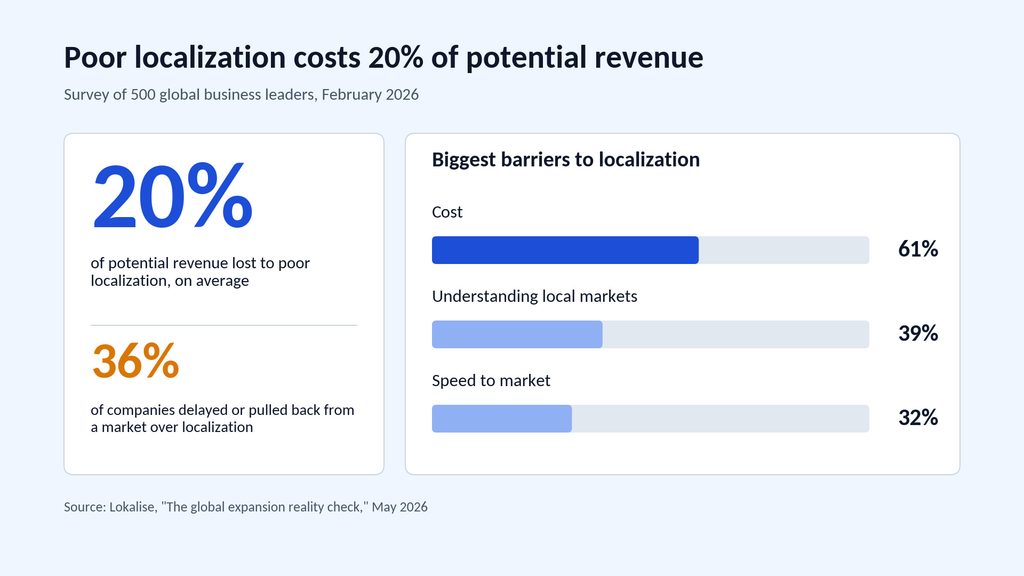
Task: Click the text "of potential revenue lost to poor localization, on average"
Action: point(200,272)
